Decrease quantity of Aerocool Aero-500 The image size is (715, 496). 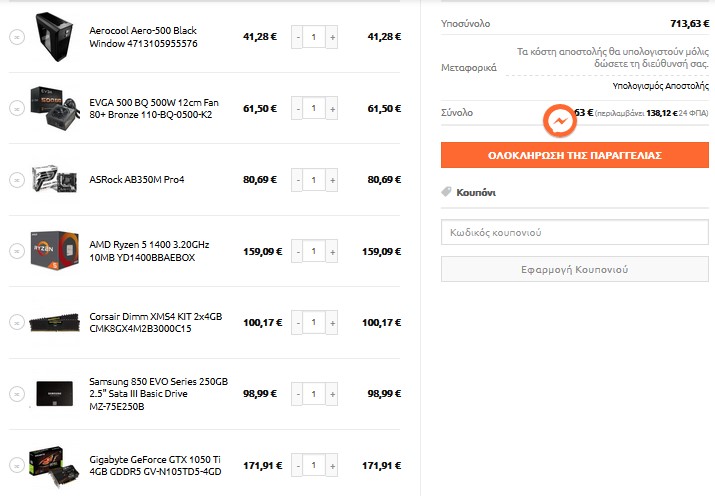[x=297, y=37]
